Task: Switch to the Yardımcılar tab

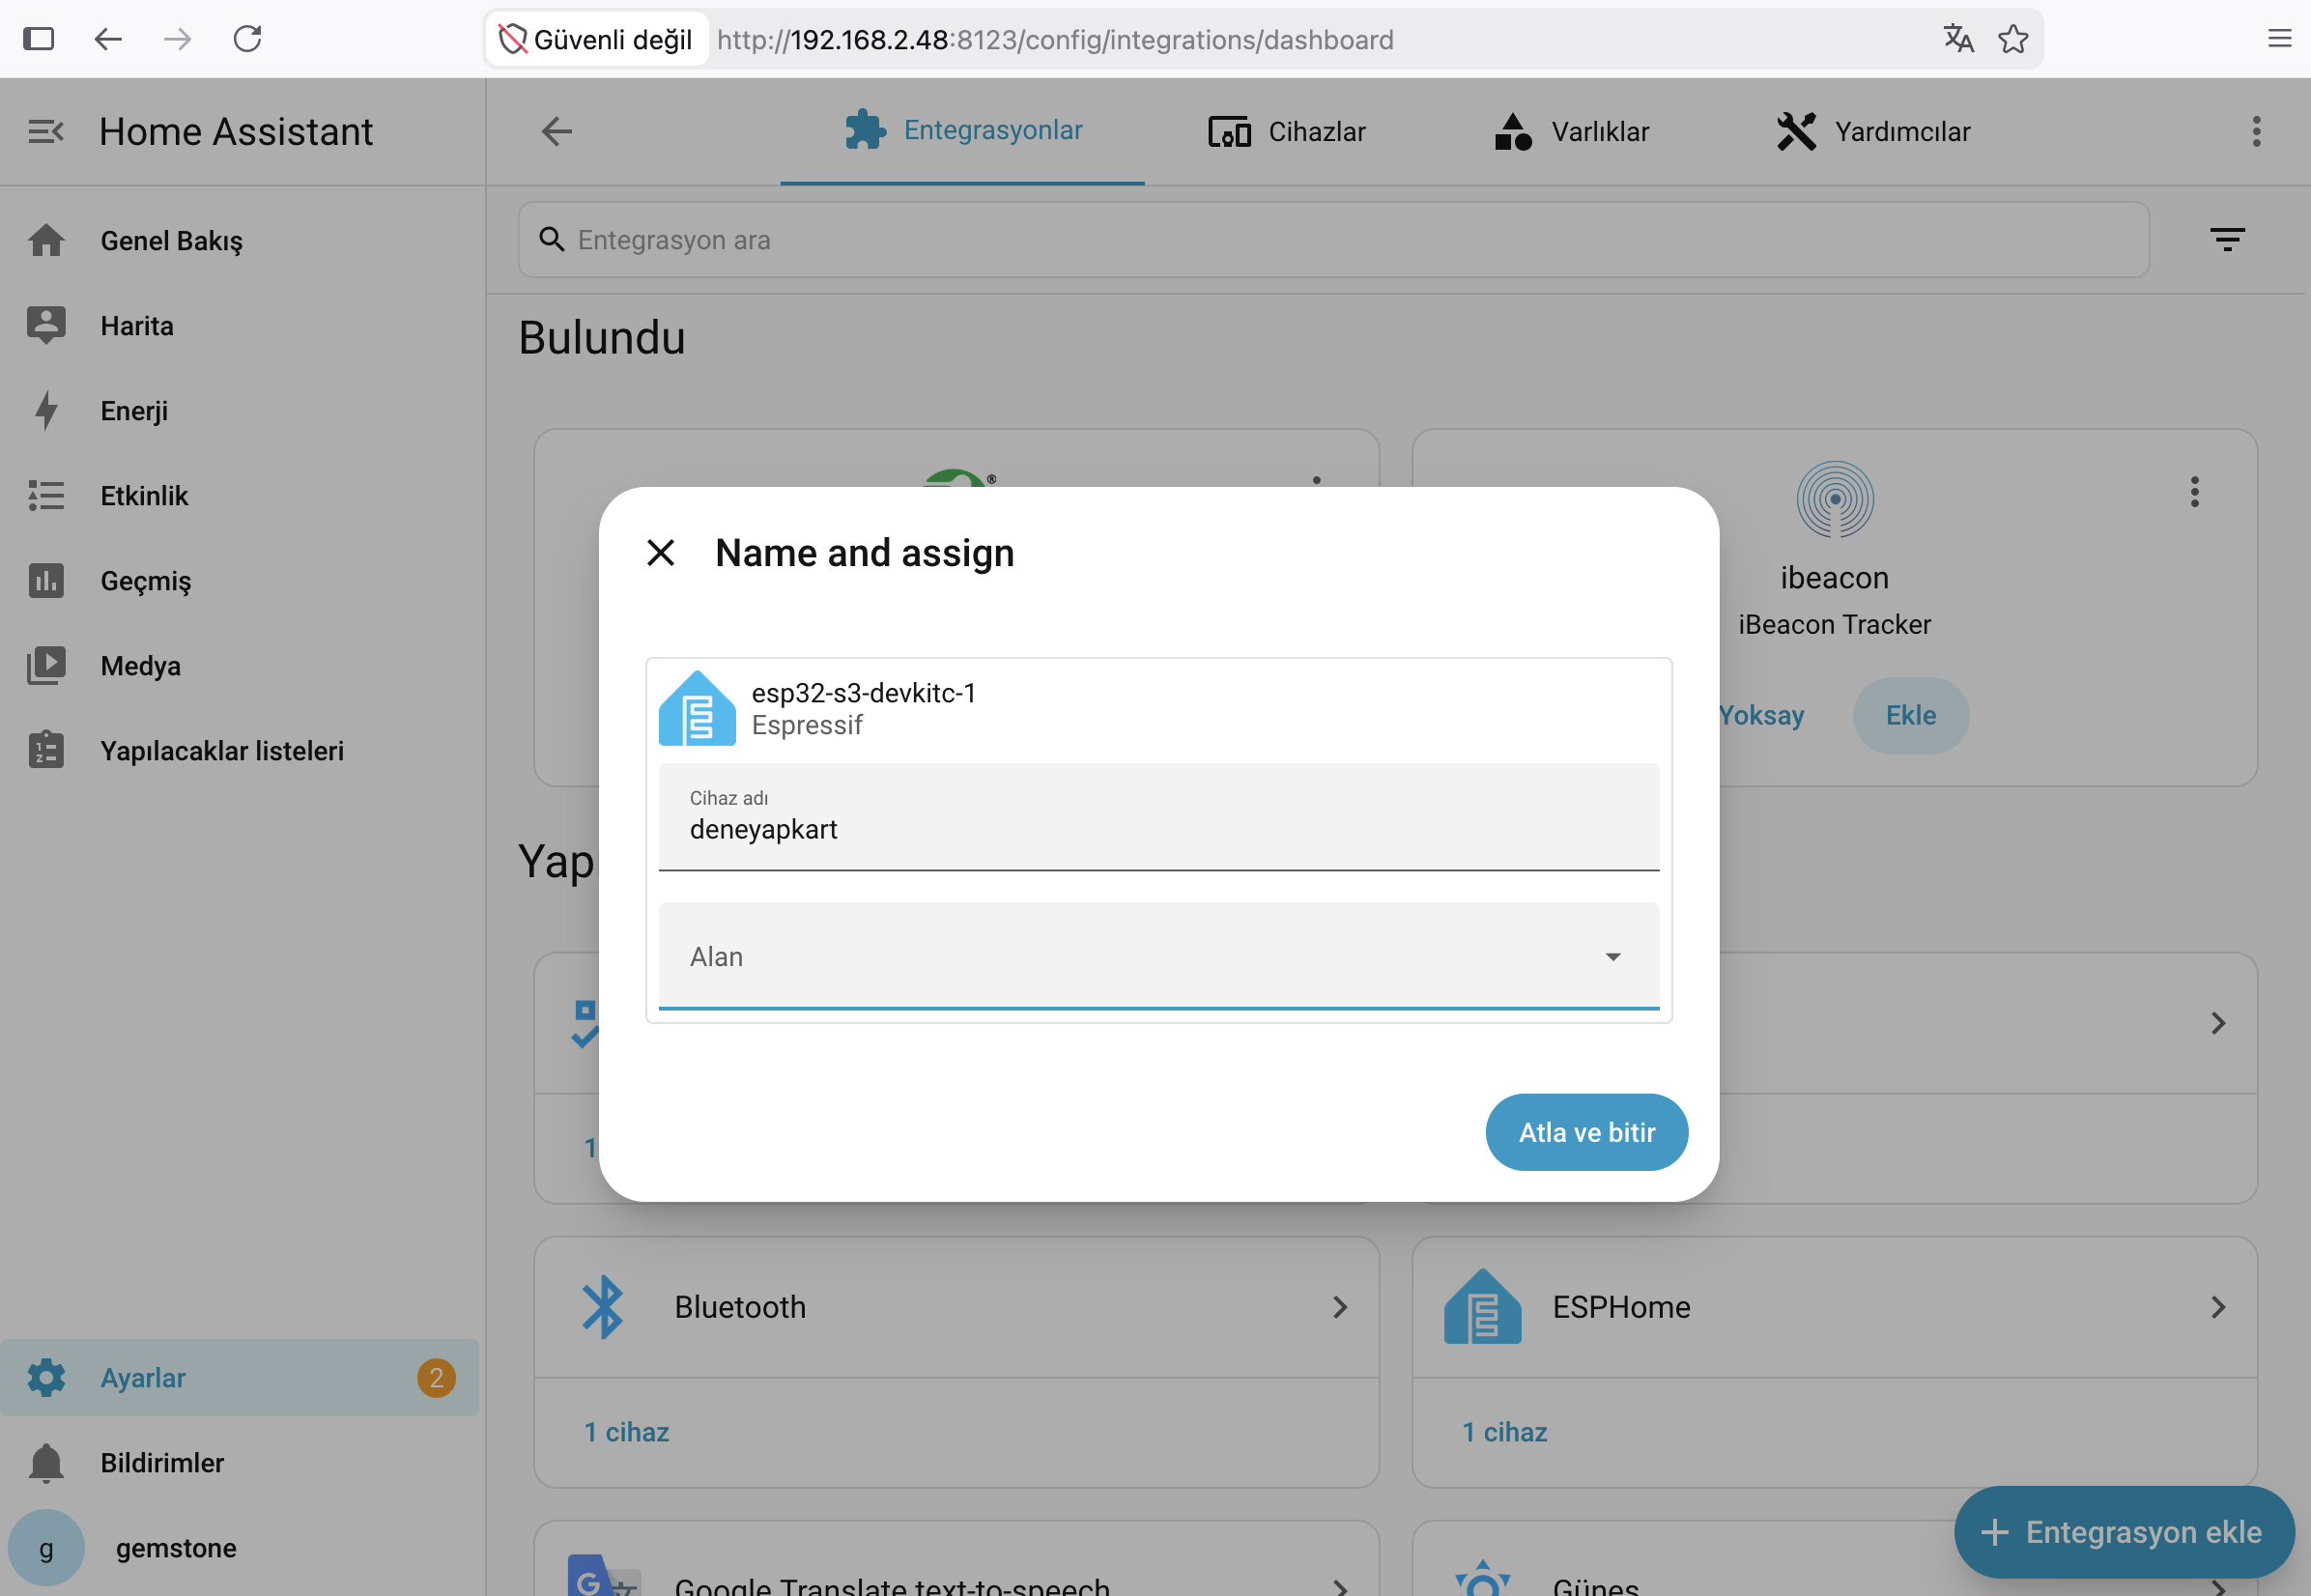Action: click(x=1873, y=131)
